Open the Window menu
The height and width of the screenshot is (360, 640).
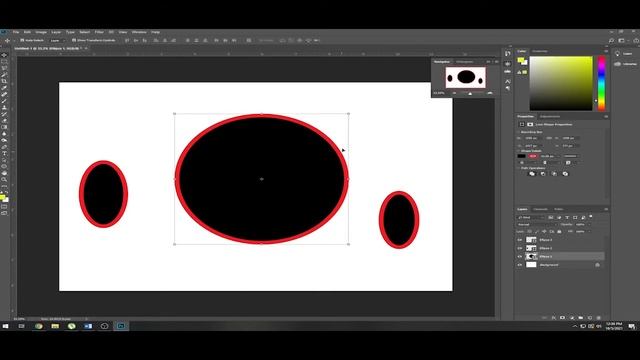point(139,32)
